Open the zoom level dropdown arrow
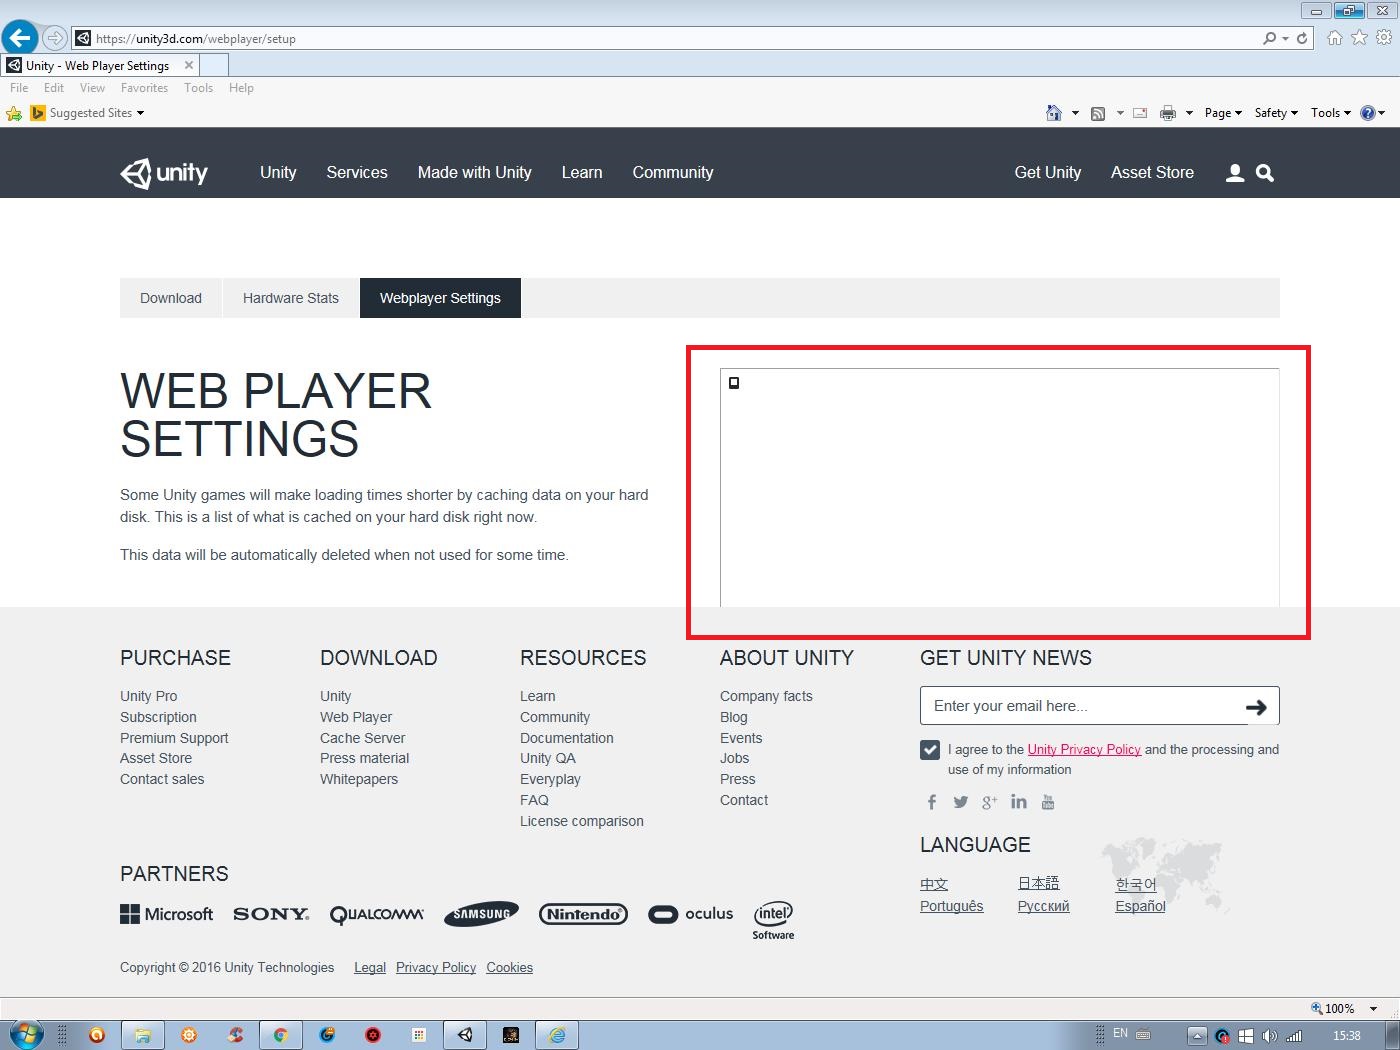The height and width of the screenshot is (1050, 1400). [x=1374, y=1008]
